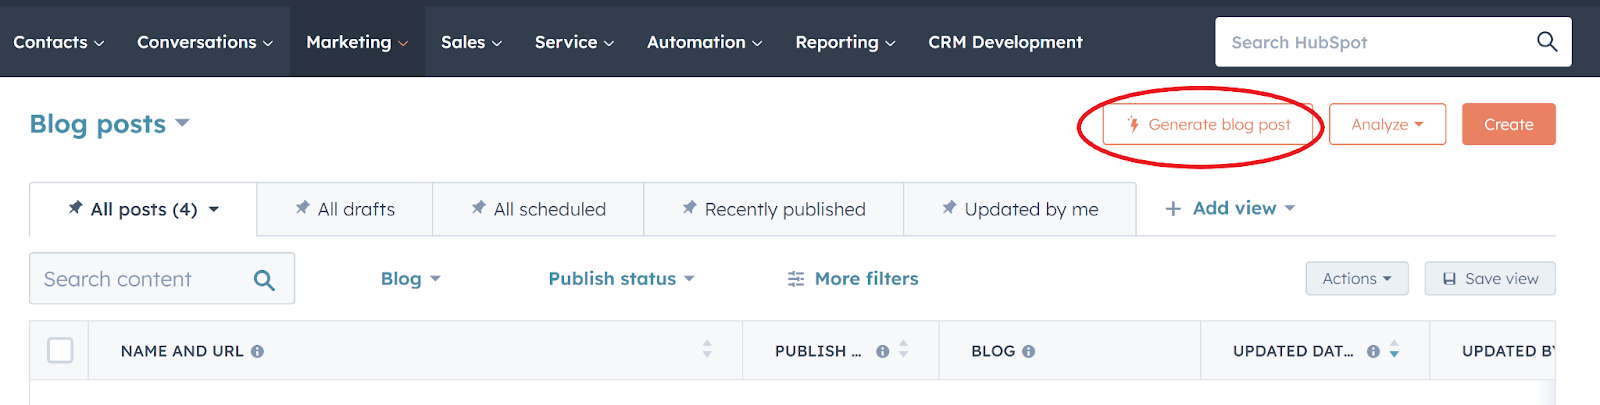Expand the Automation menu
Viewport: 1600px width, 405px height.
704,42
